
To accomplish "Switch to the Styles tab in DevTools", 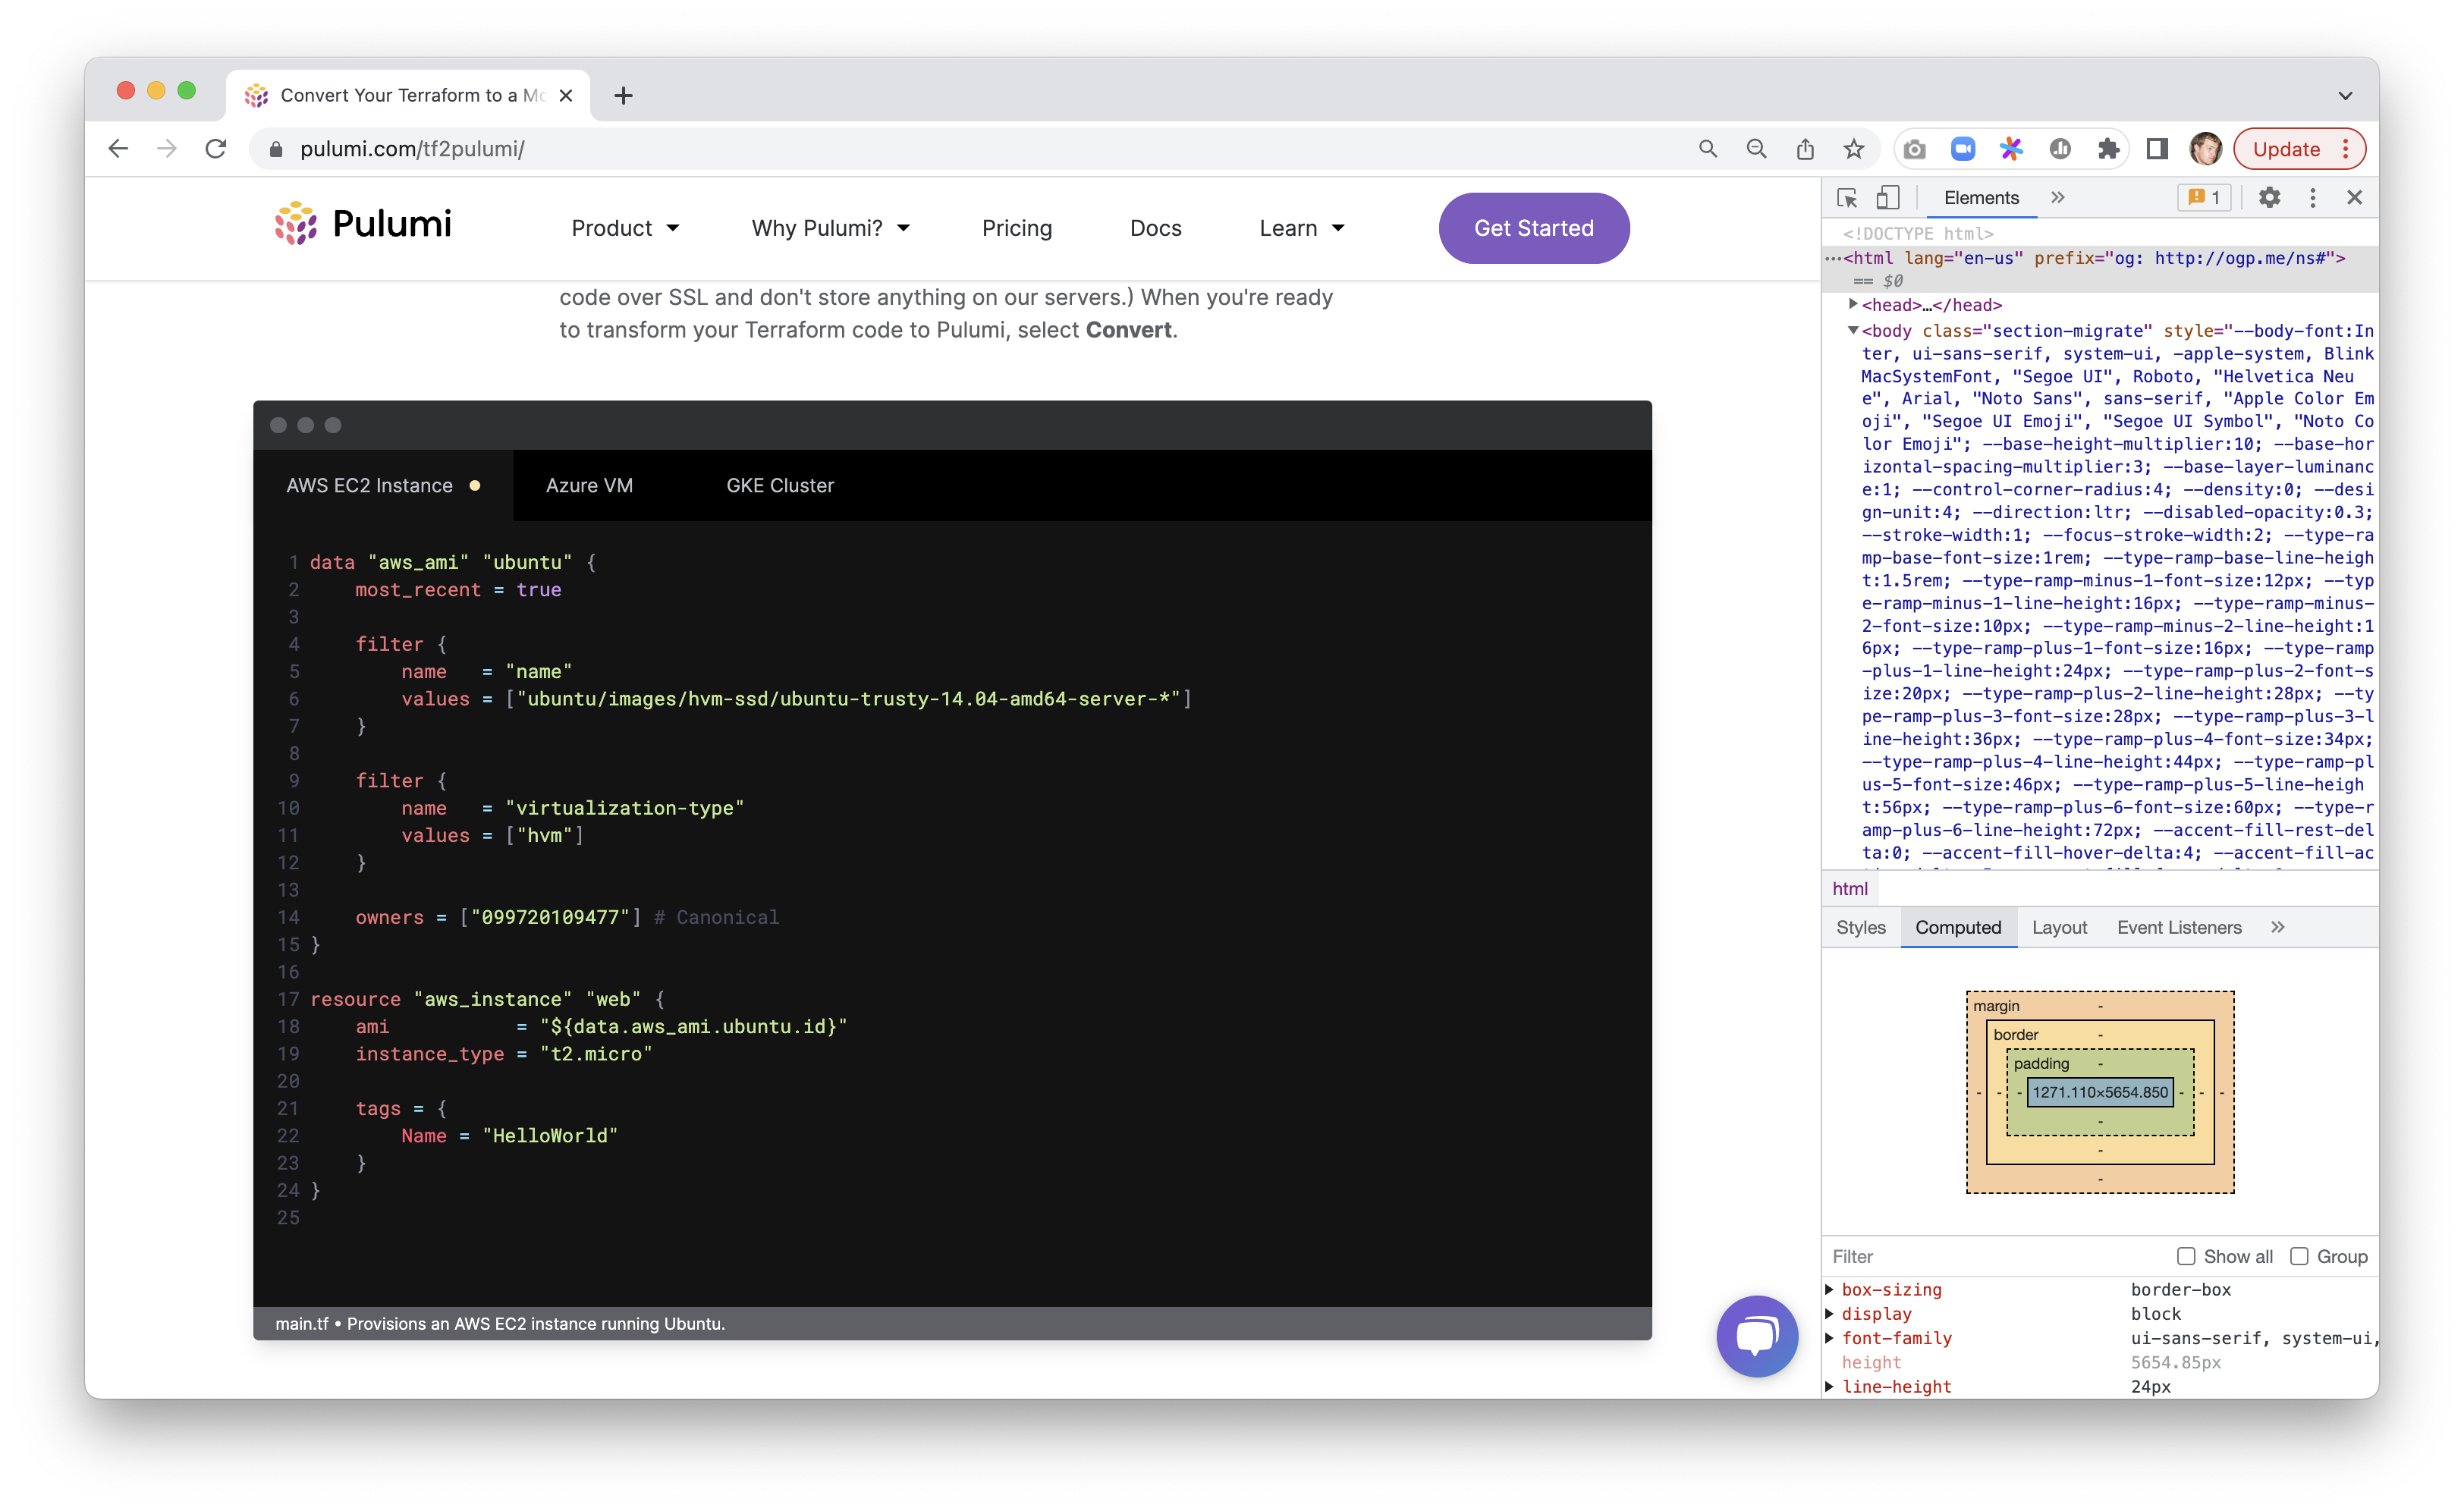I will pyautogui.click(x=1860, y=927).
